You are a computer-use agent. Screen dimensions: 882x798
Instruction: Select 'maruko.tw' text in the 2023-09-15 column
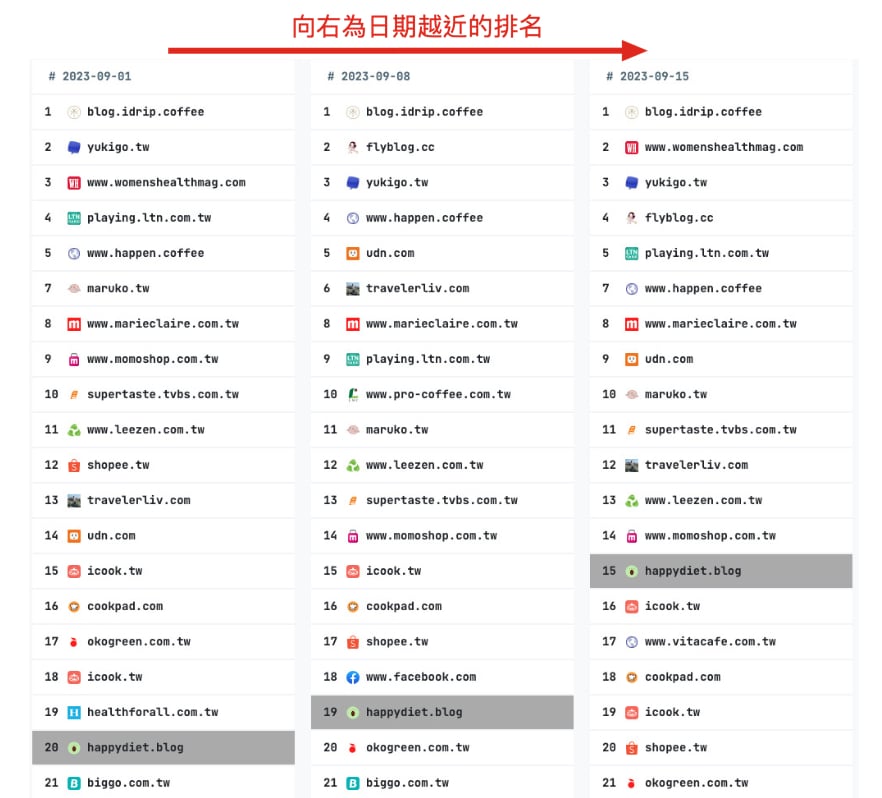click(676, 395)
